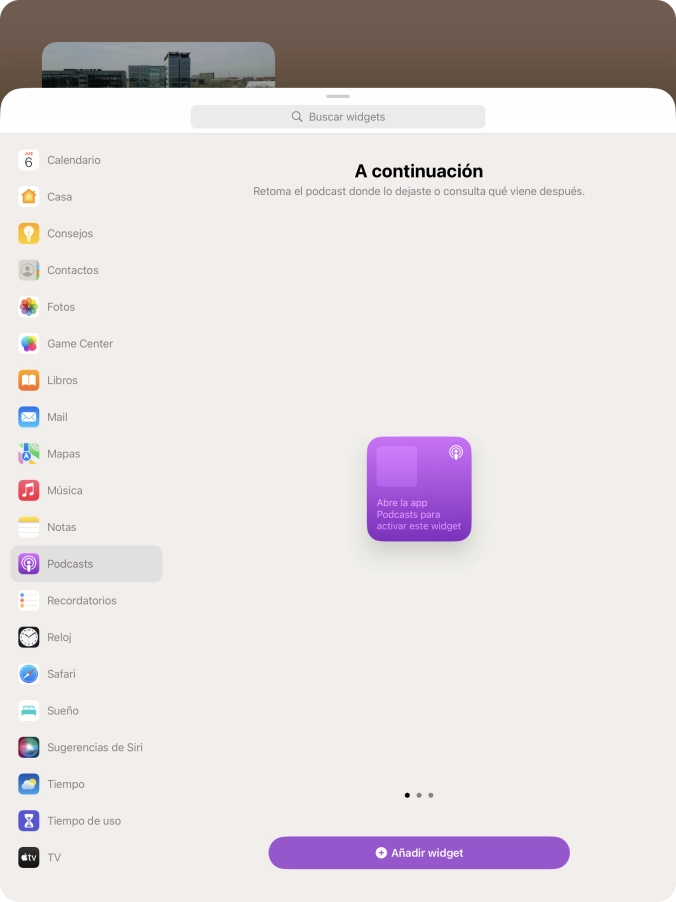Click 'Abre la app Podcasts' widget text
Screen dimensions: 676x902
pos(419,514)
